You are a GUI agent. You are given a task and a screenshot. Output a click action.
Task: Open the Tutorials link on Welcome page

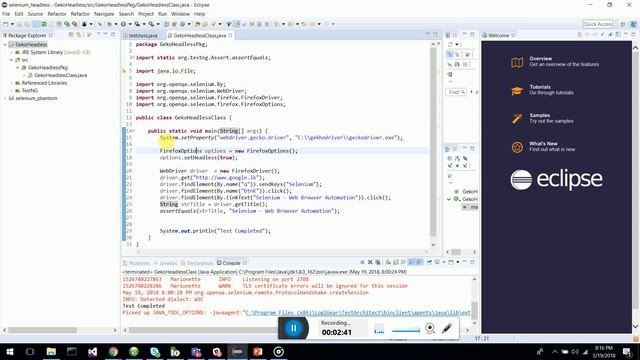(540, 87)
